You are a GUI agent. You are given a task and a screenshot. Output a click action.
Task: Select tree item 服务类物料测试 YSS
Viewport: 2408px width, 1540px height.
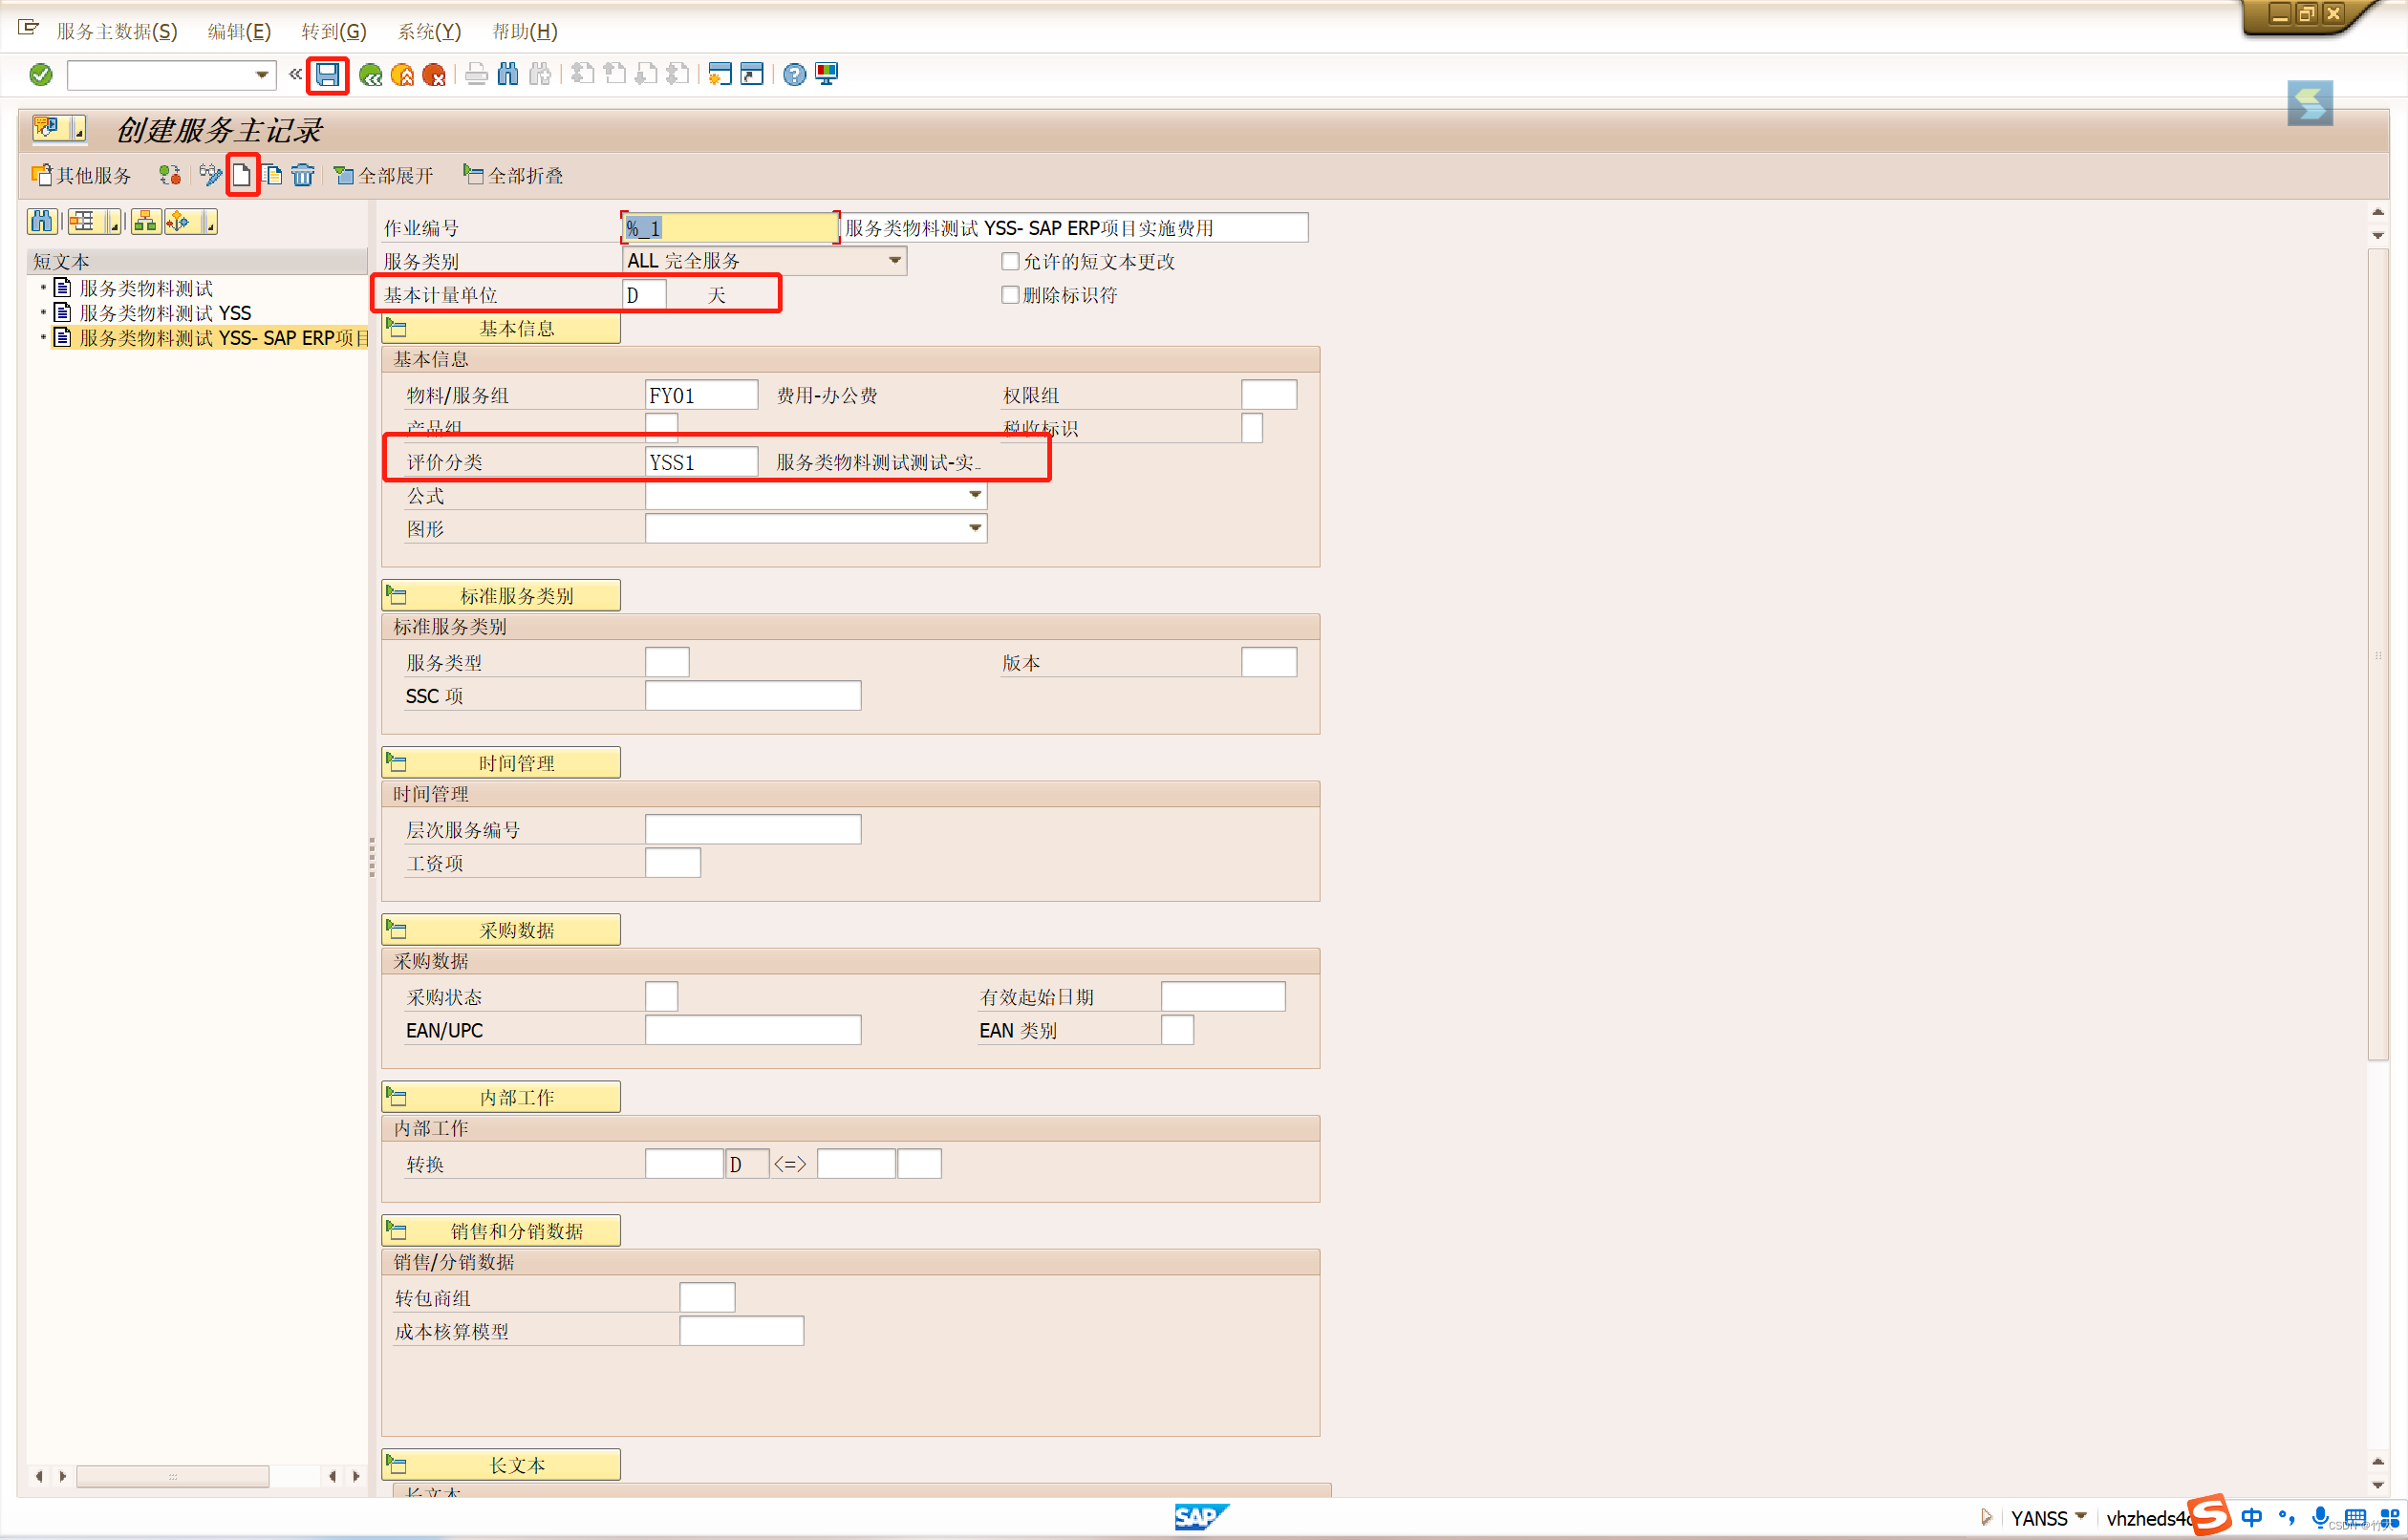point(165,313)
